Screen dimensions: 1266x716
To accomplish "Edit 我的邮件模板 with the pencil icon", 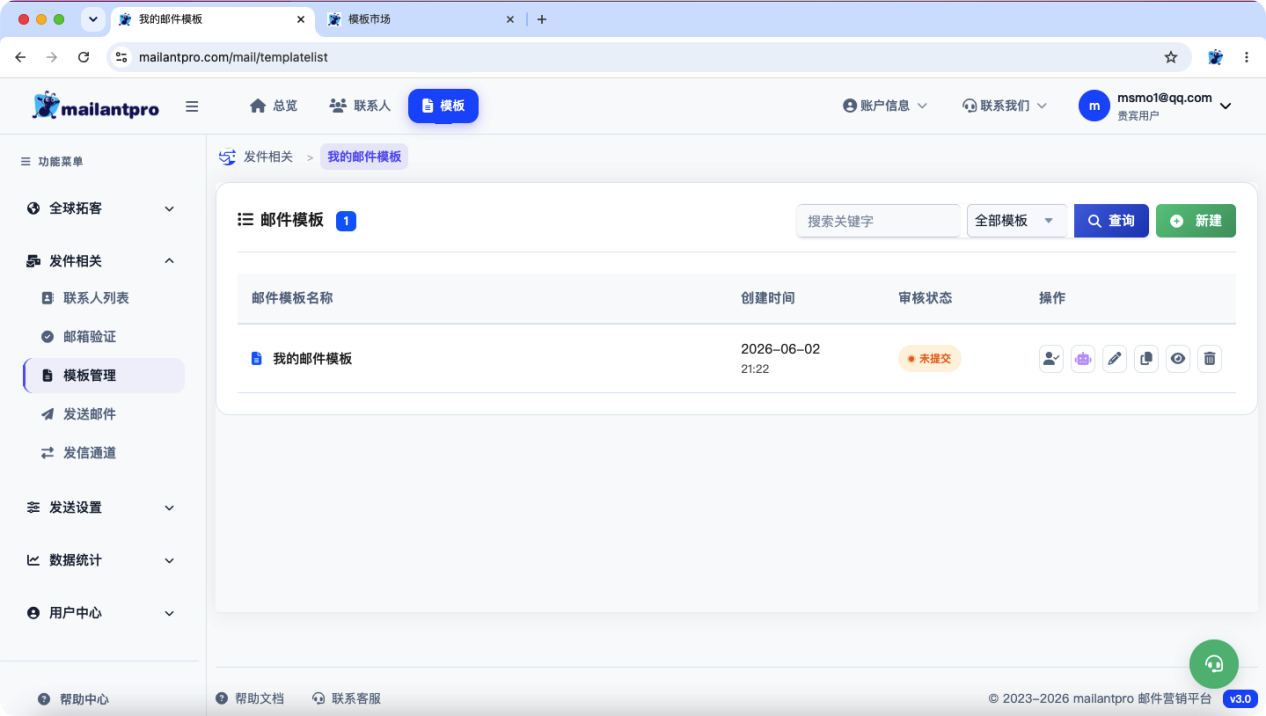I will pos(1115,359).
